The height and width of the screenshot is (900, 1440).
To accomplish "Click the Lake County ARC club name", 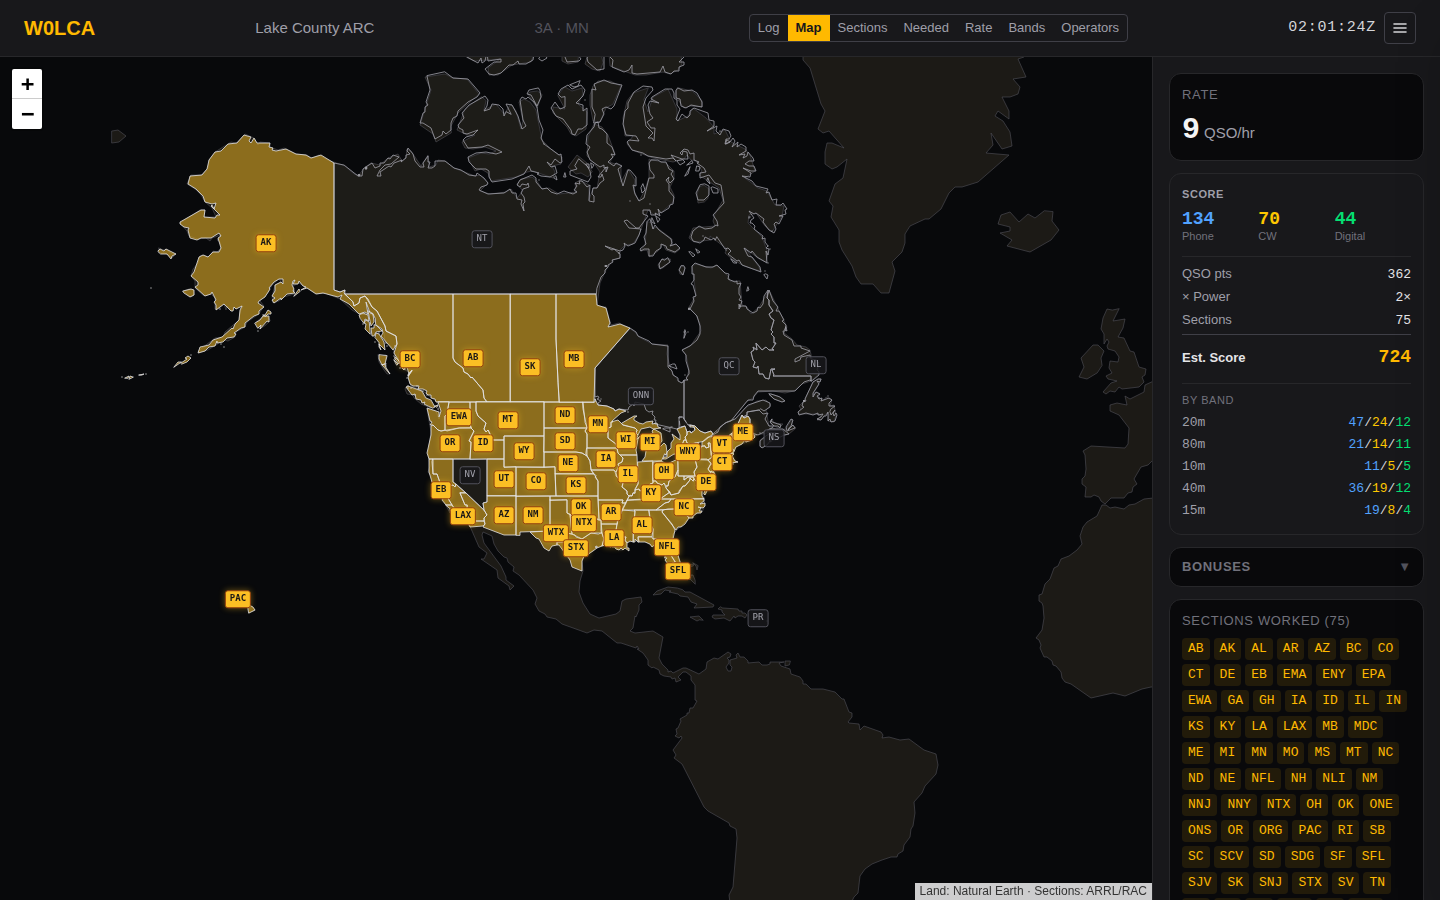I will 314,28.
